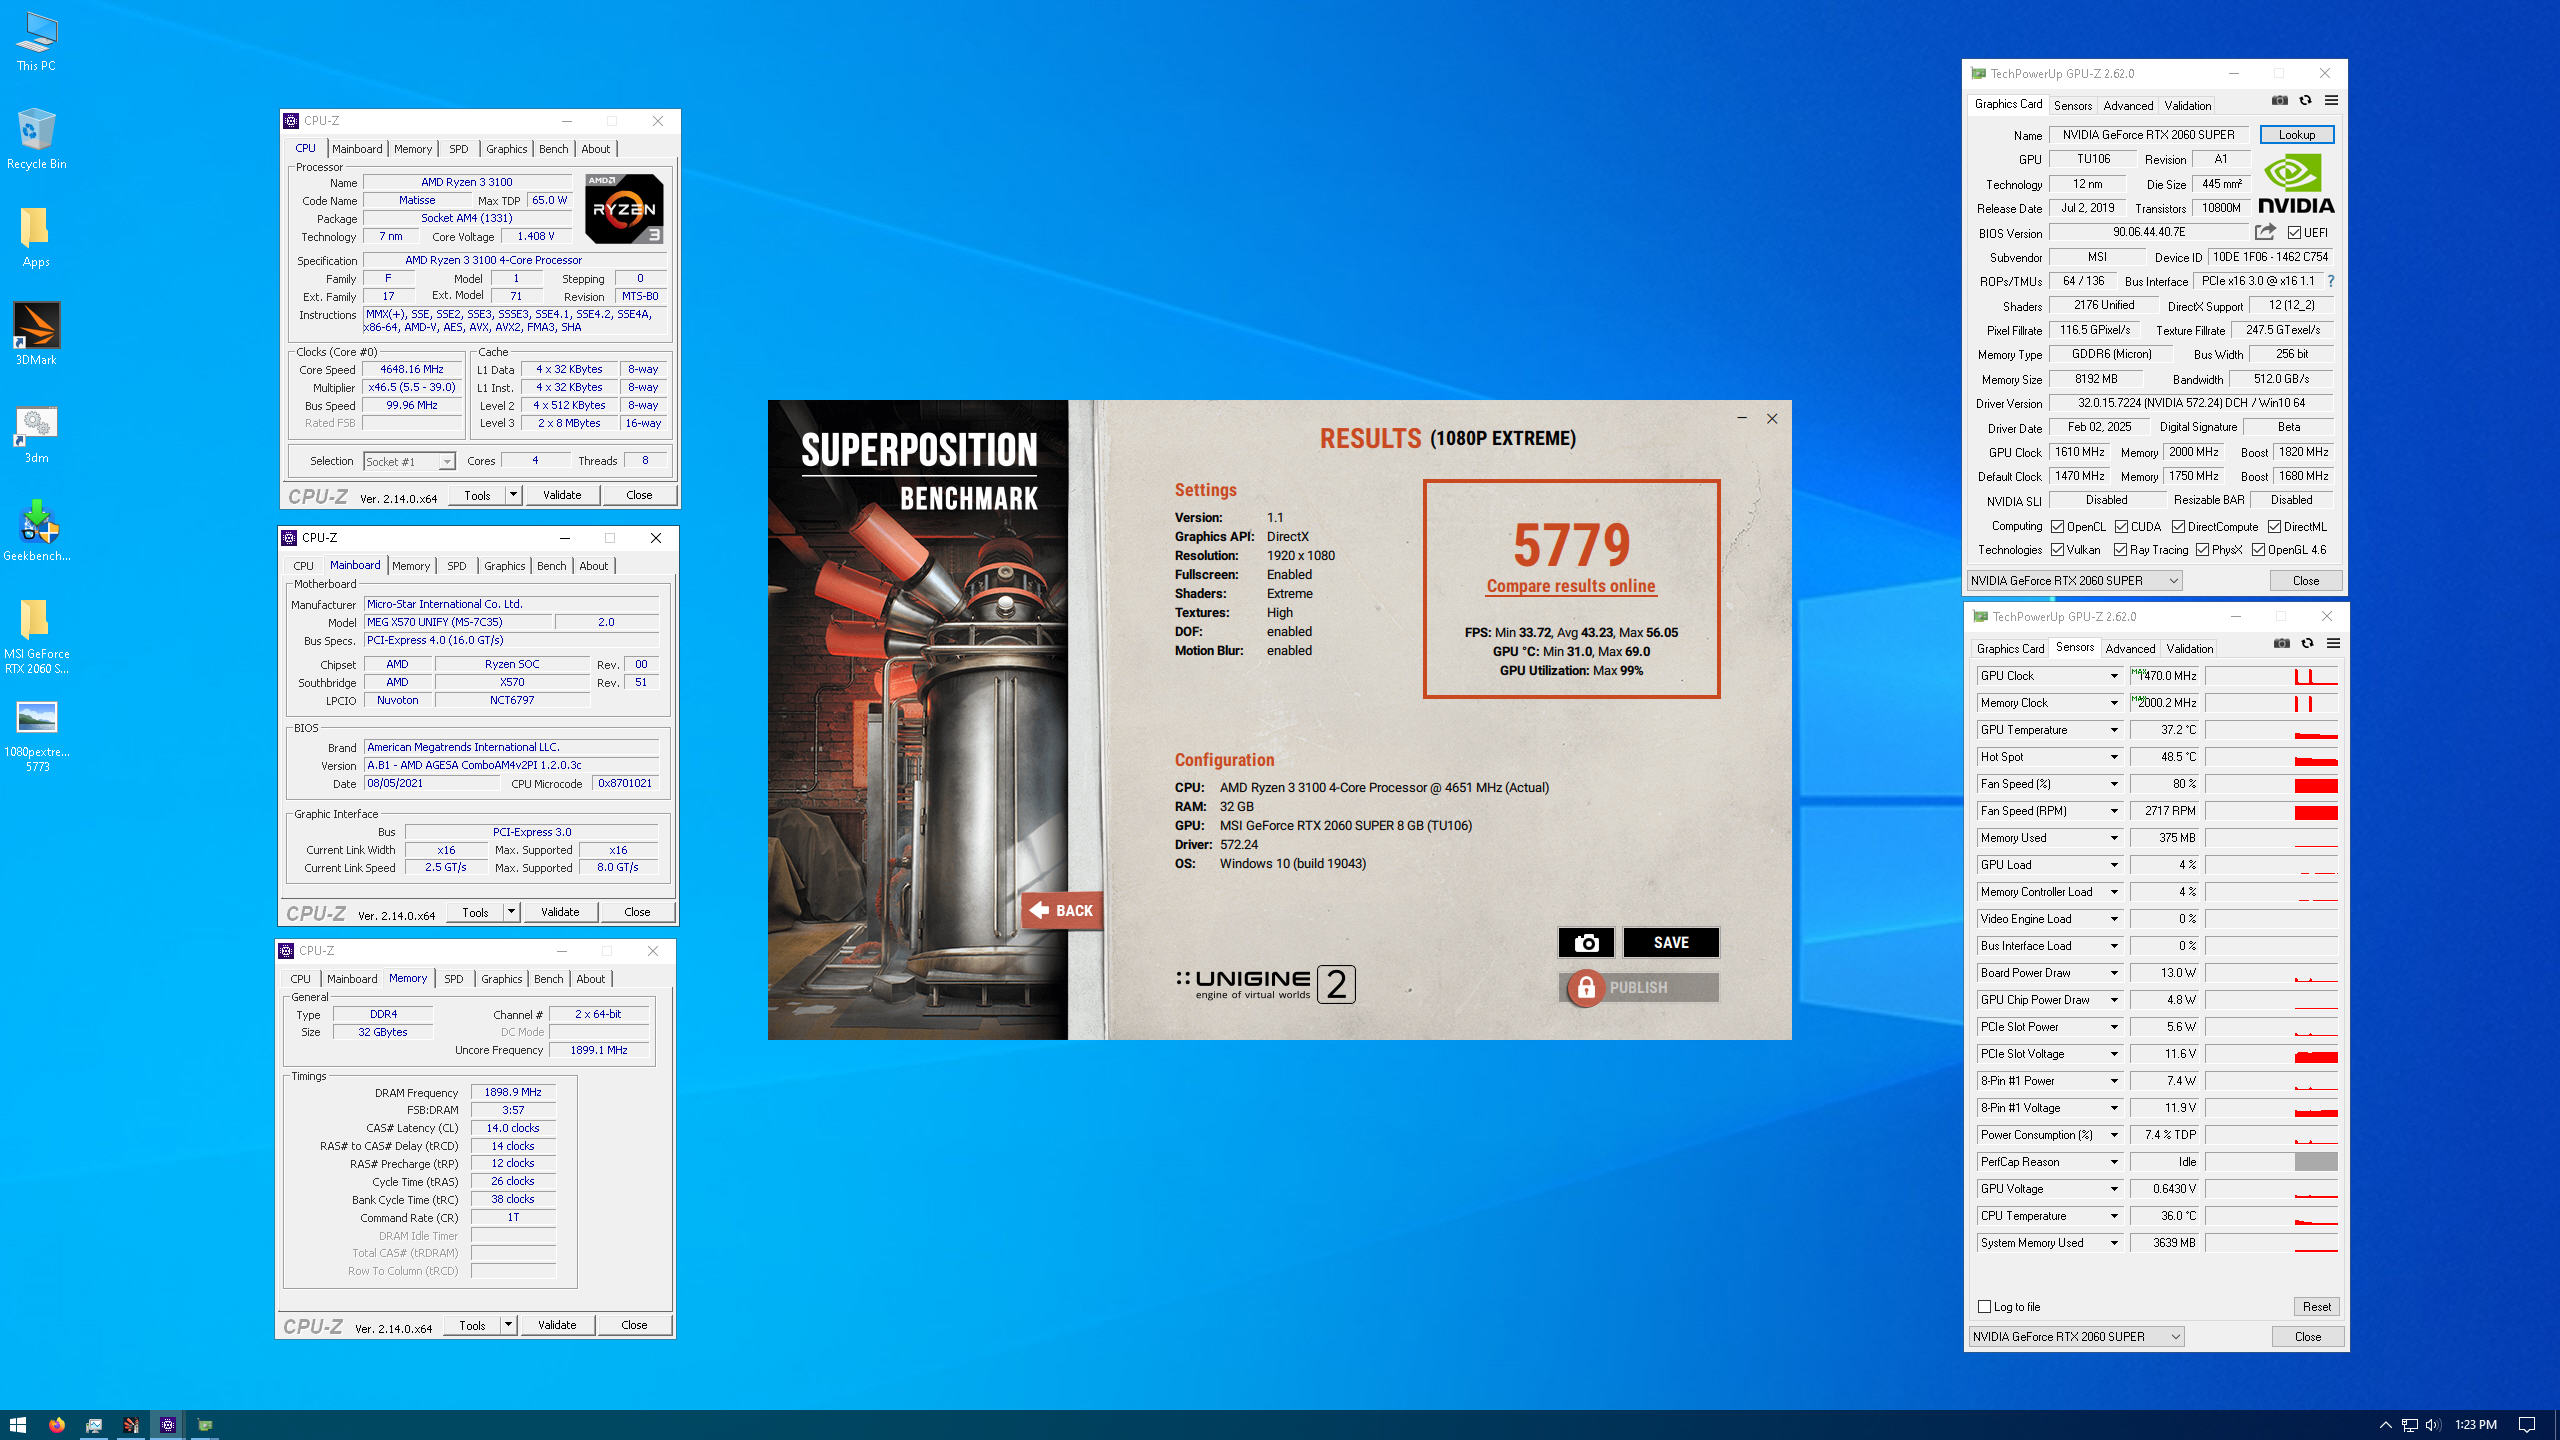Screen dimensions: 2560x1440
Task: Click GPU-Z taskbar icon
Action: click(x=205, y=1425)
